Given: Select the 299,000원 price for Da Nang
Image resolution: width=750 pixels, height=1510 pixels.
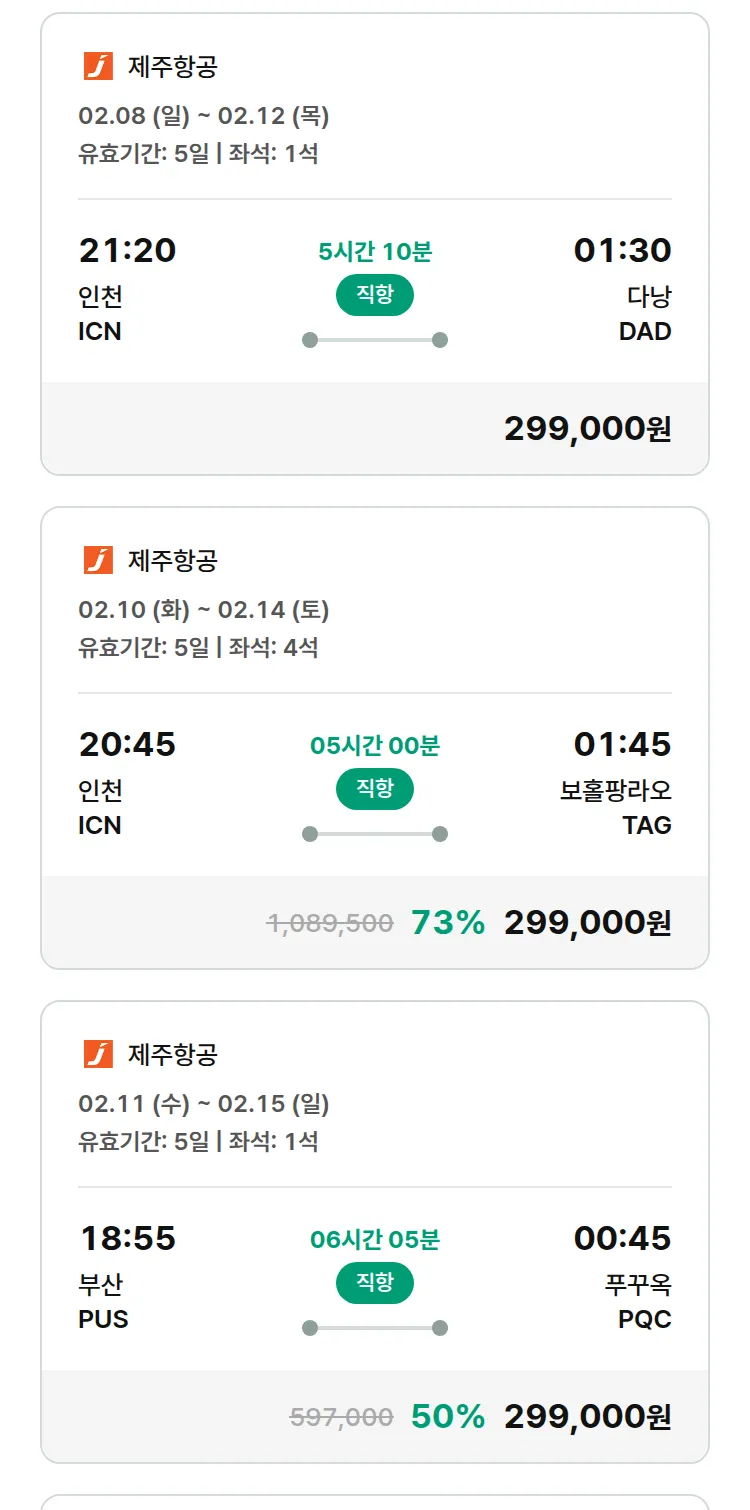Looking at the screenshot, I should pos(587,428).
